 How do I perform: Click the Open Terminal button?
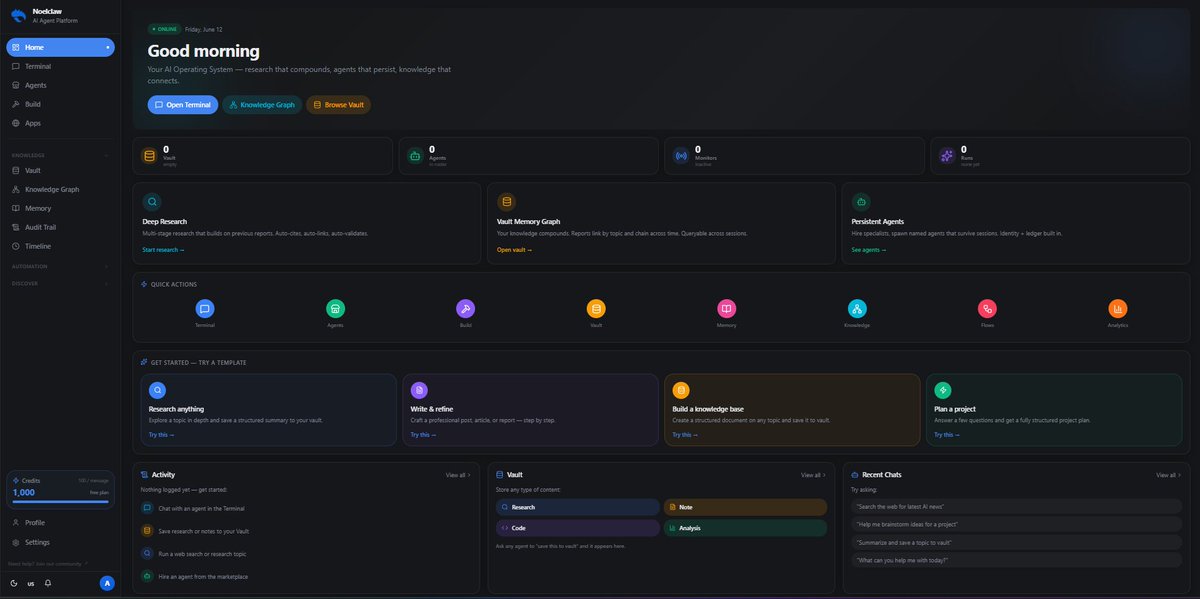point(183,104)
